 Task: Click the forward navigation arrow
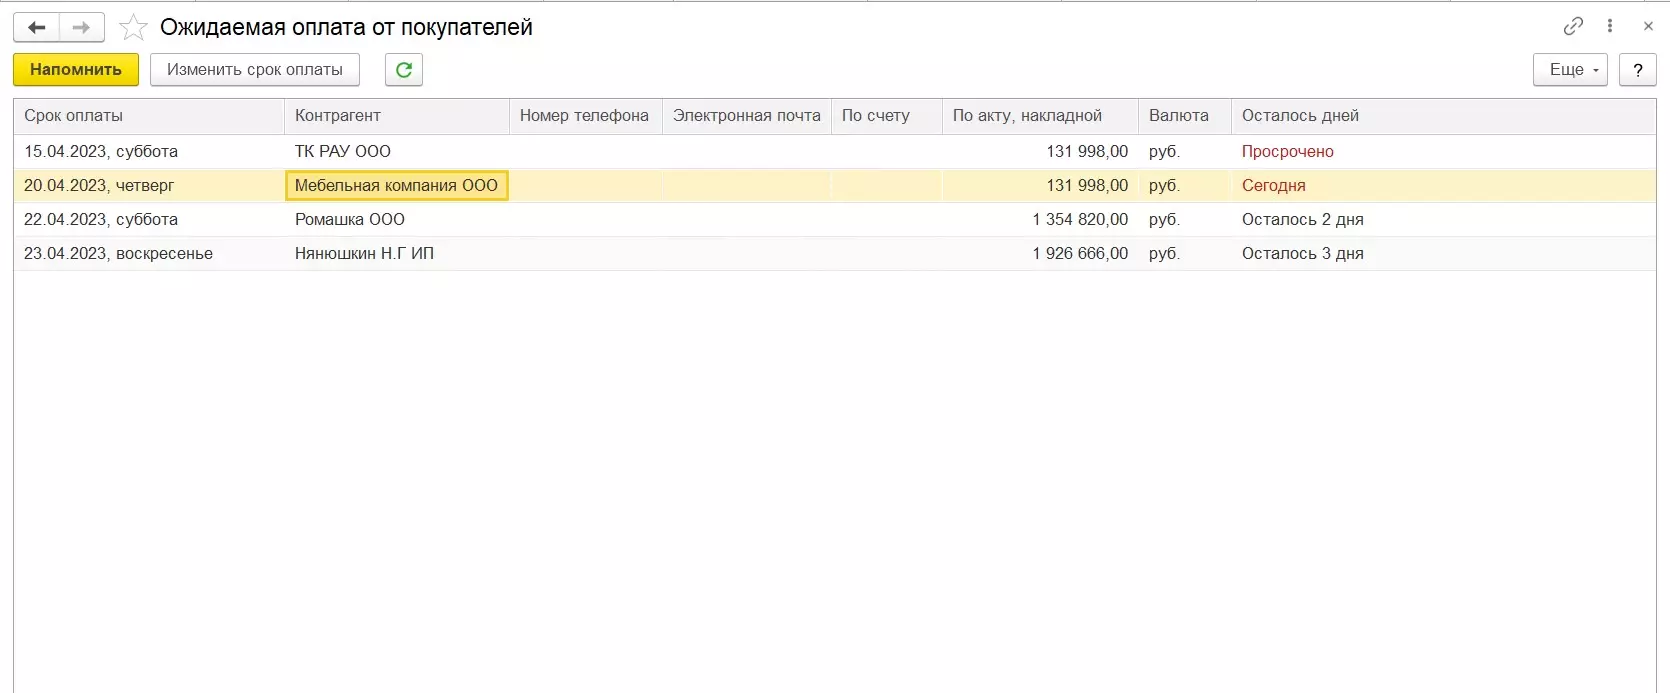[x=82, y=27]
